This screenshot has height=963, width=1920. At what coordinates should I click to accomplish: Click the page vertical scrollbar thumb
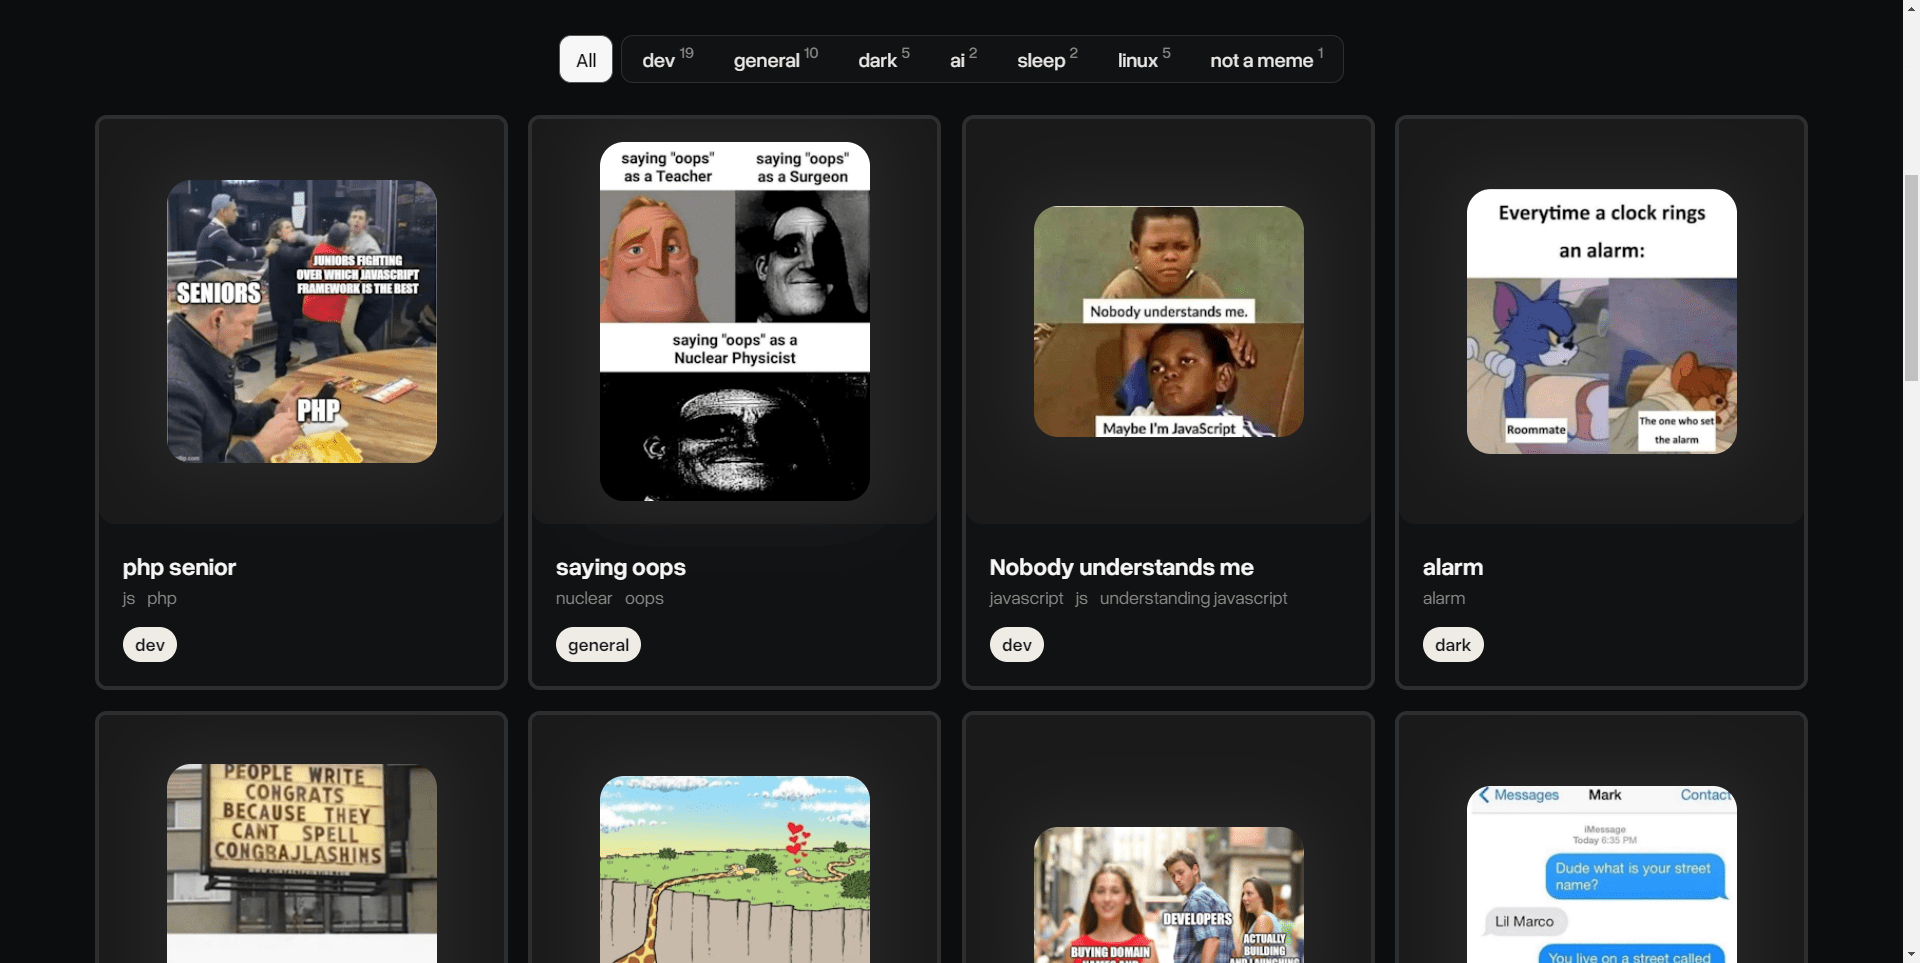click(x=1911, y=277)
